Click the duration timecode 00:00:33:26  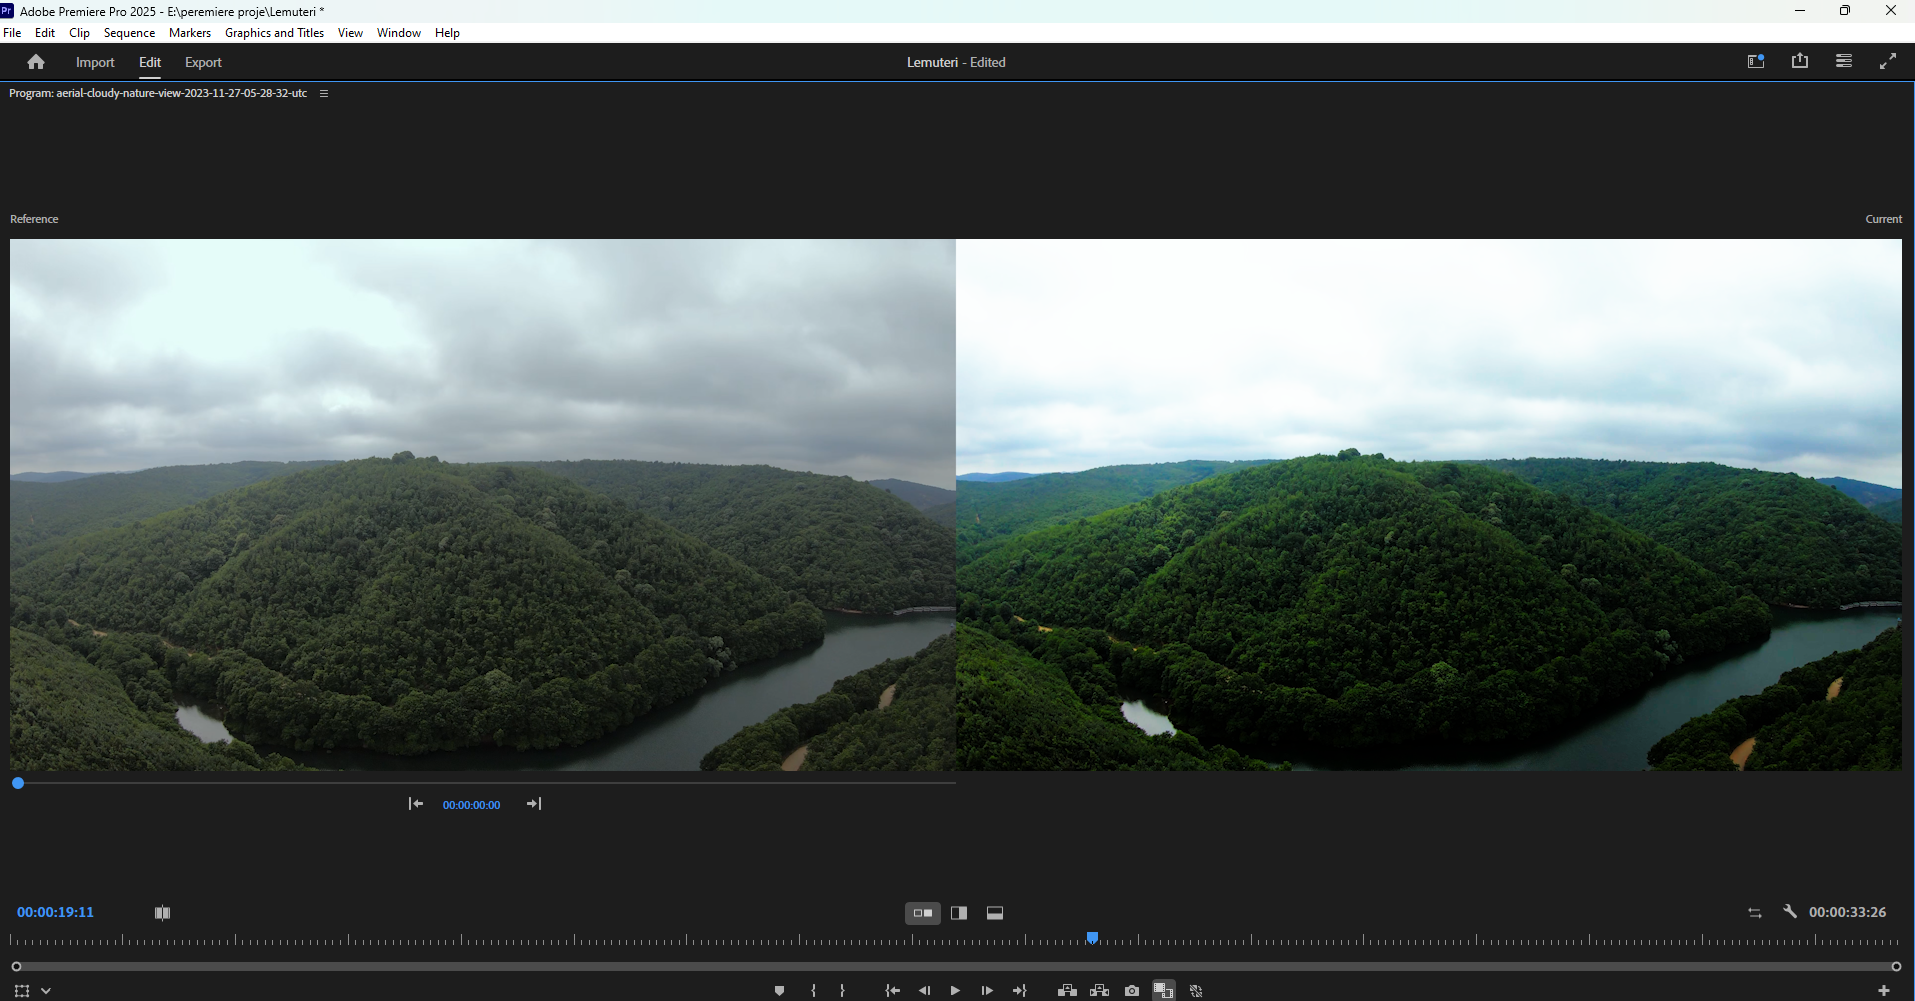pyautogui.click(x=1847, y=912)
